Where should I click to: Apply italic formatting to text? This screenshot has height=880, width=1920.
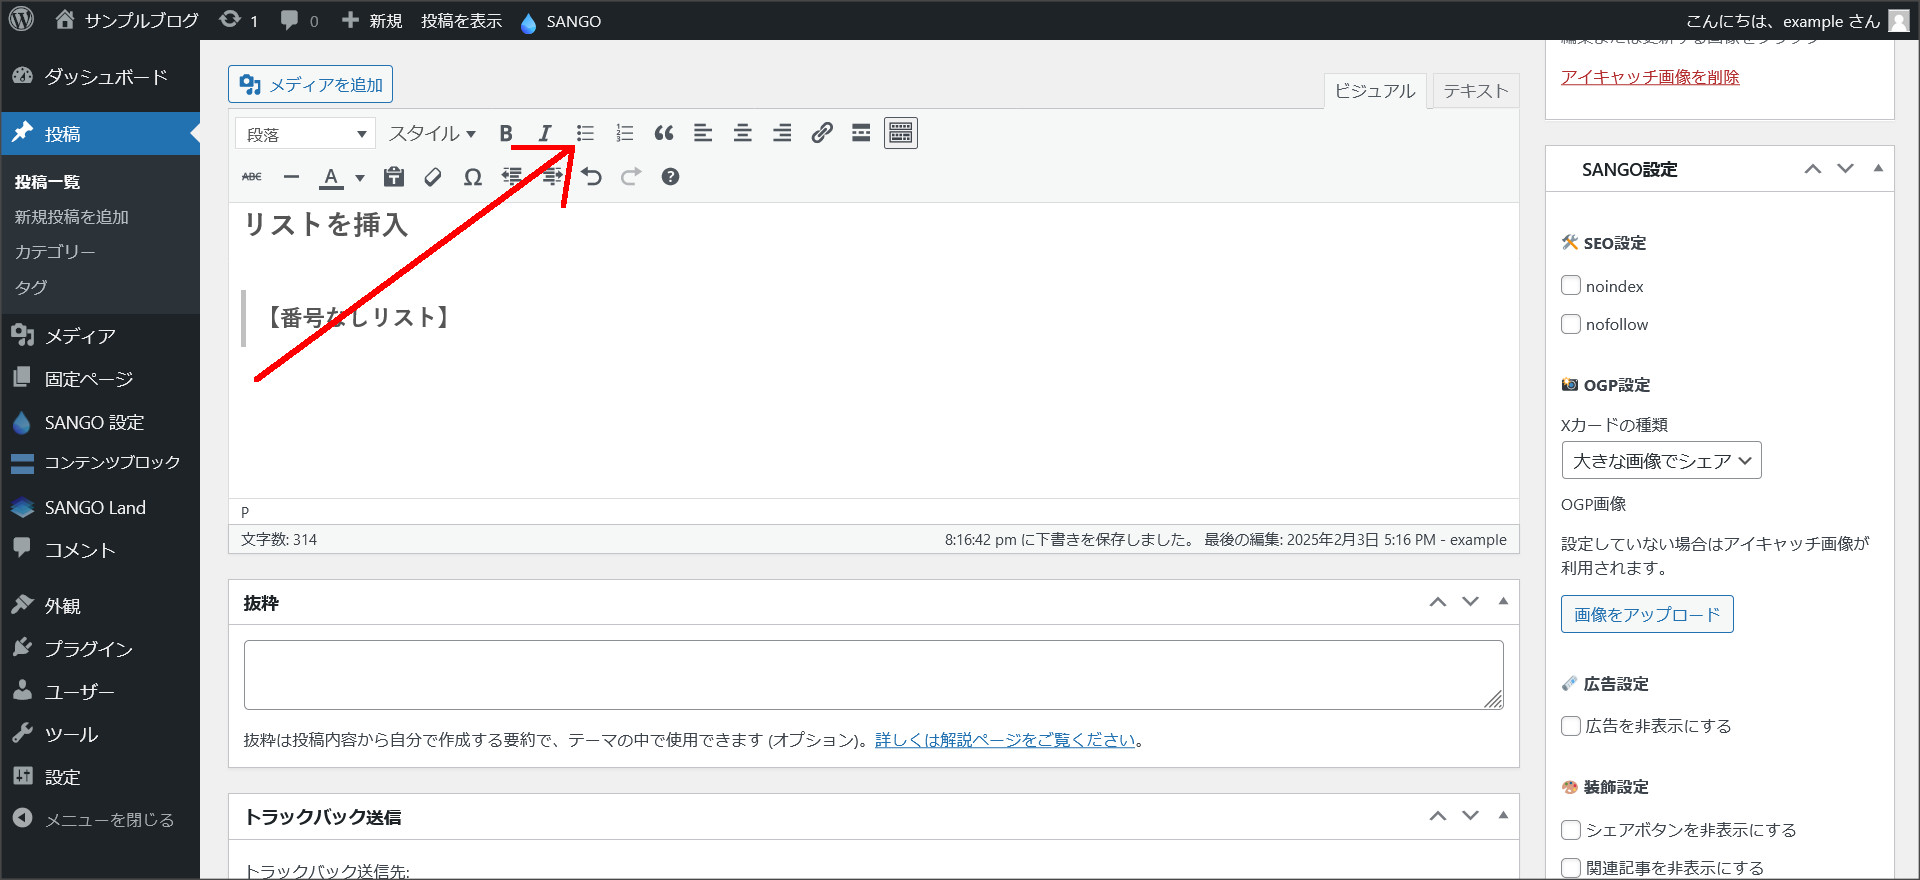(545, 133)
